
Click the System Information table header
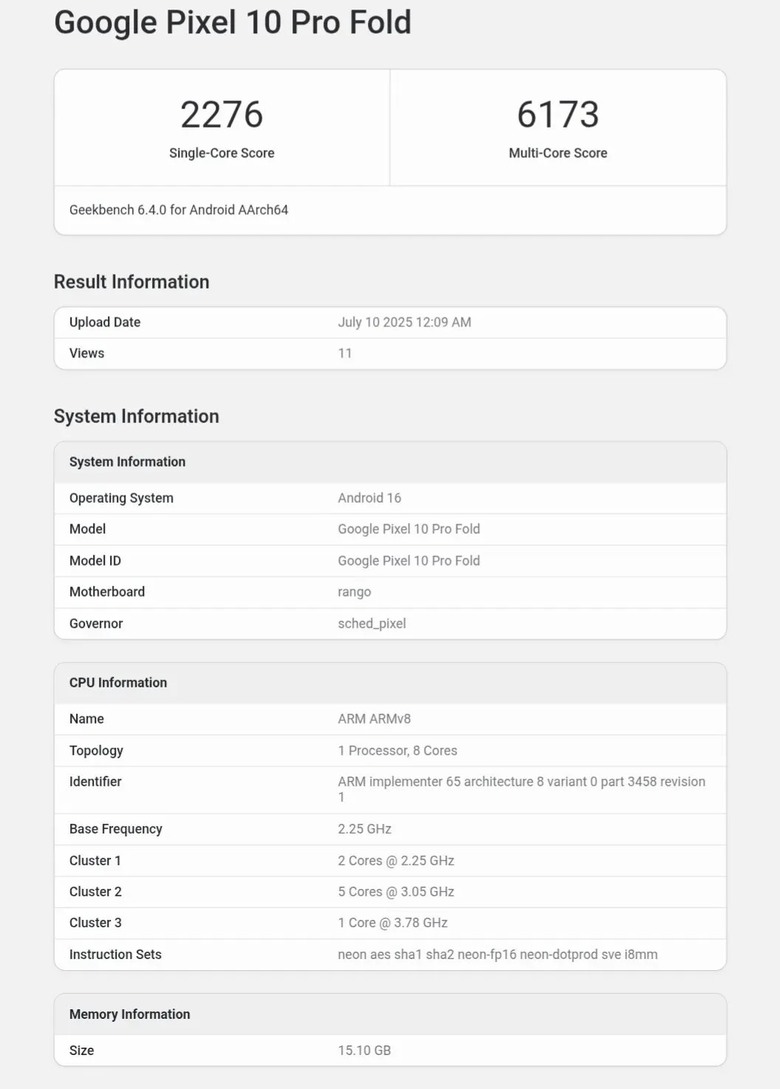(x=127, y=462)
